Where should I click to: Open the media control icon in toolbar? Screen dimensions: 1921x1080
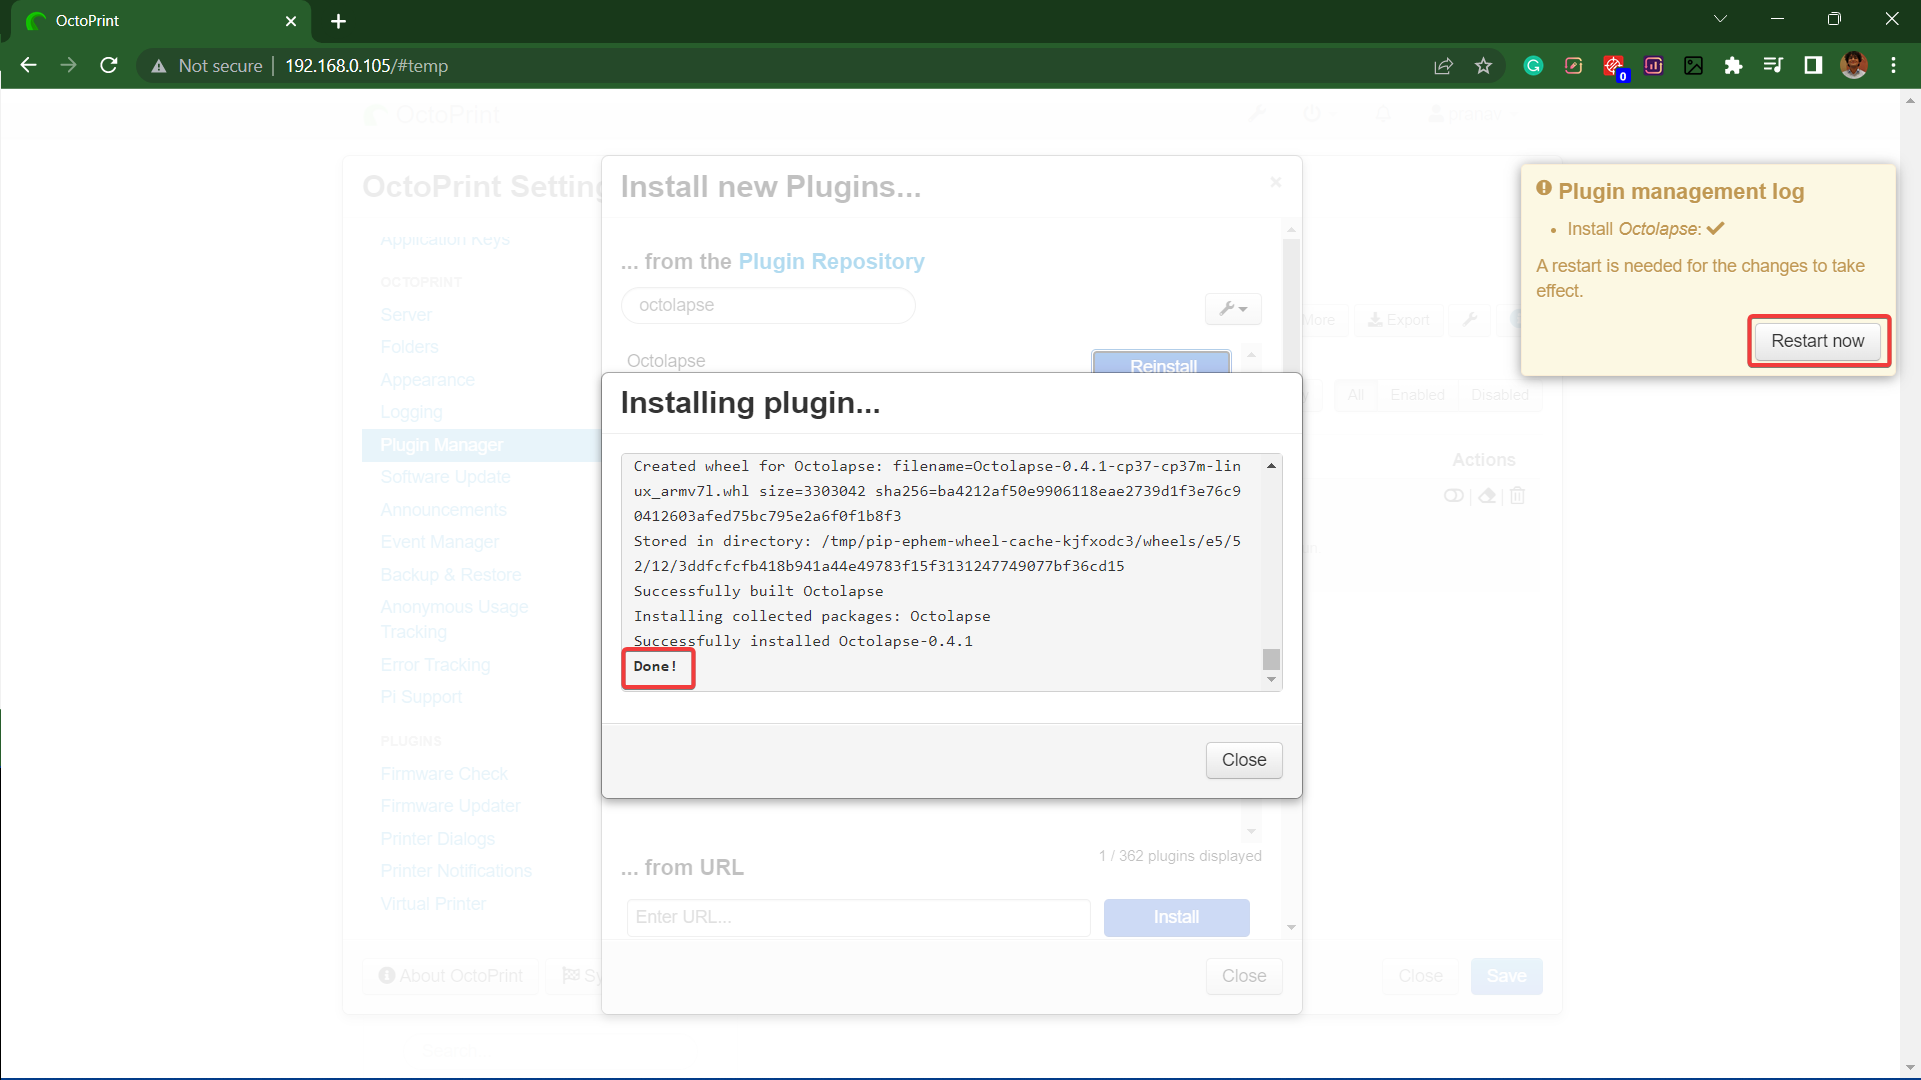point(1773,66)
